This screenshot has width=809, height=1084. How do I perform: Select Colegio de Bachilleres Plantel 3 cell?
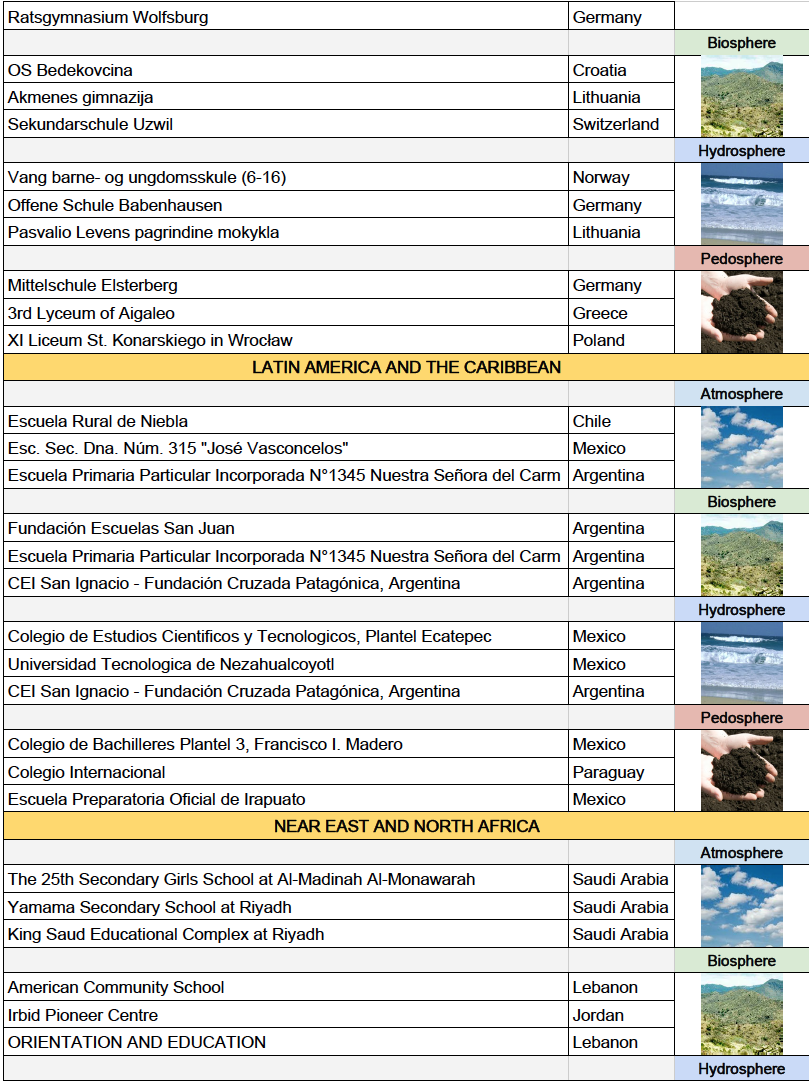(286, 744)
